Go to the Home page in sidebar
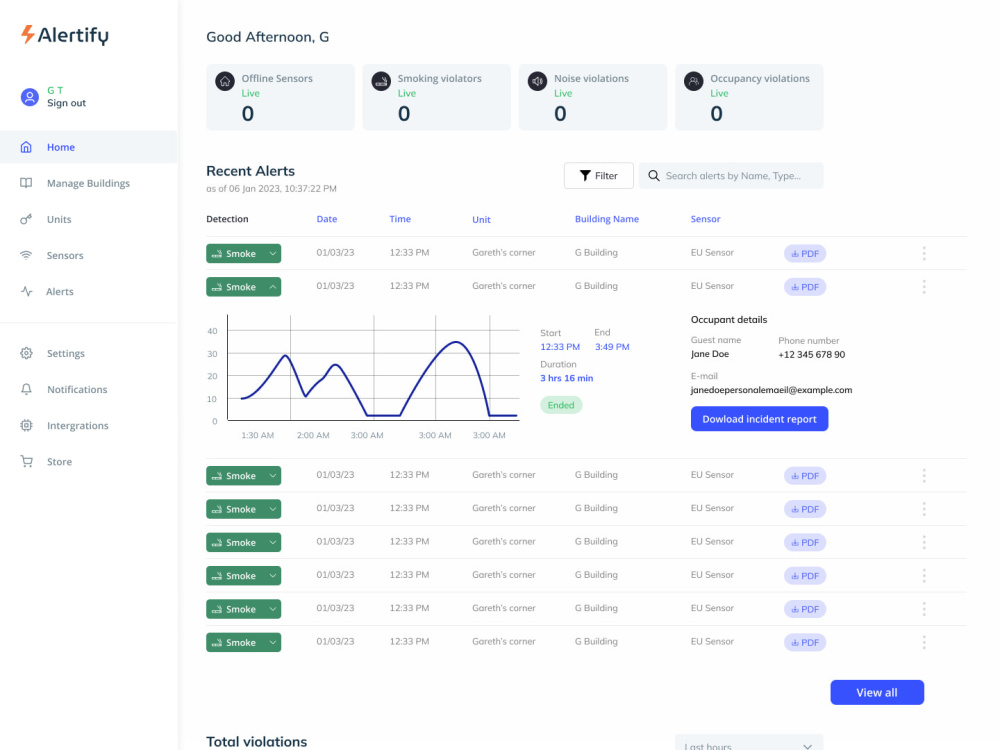The width and height of the screenshot is (1000, 750). point(89,147)
